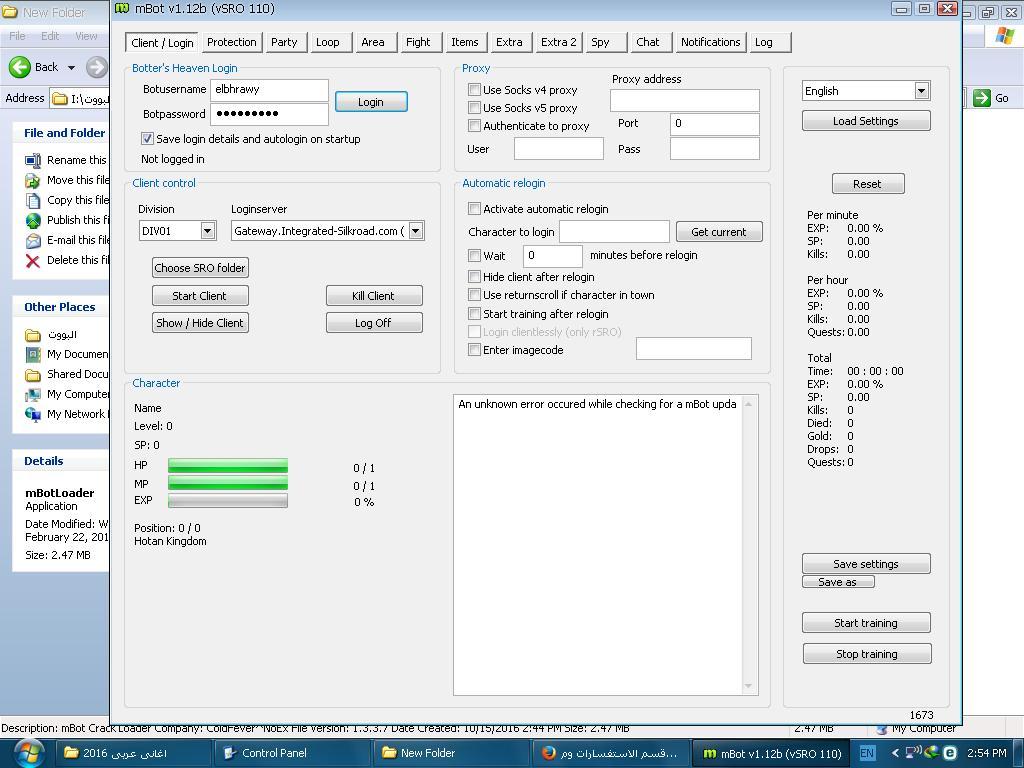Open the Party tab
Image resolution: width=1024 pixels, height=768 pixels.
[284, 42]
